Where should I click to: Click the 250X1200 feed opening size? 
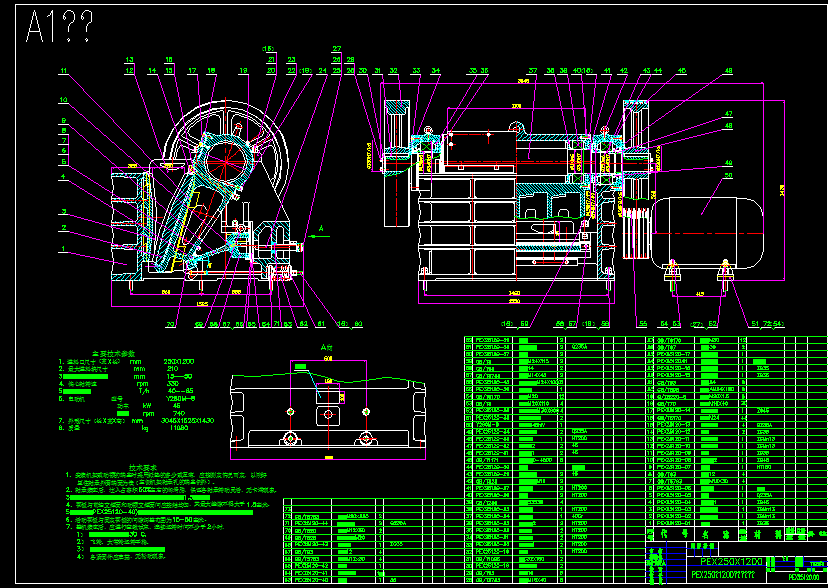[179, 362]
